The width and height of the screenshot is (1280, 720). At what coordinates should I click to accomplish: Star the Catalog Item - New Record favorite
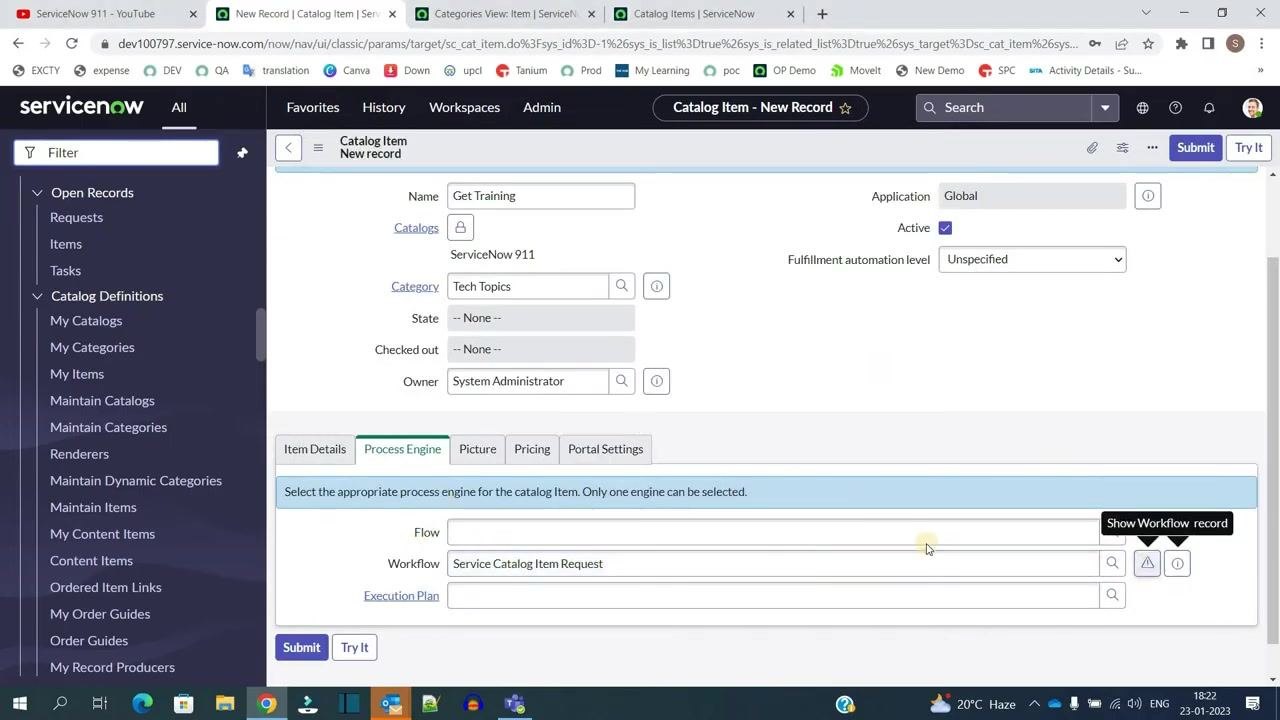[x=845, y=108]
